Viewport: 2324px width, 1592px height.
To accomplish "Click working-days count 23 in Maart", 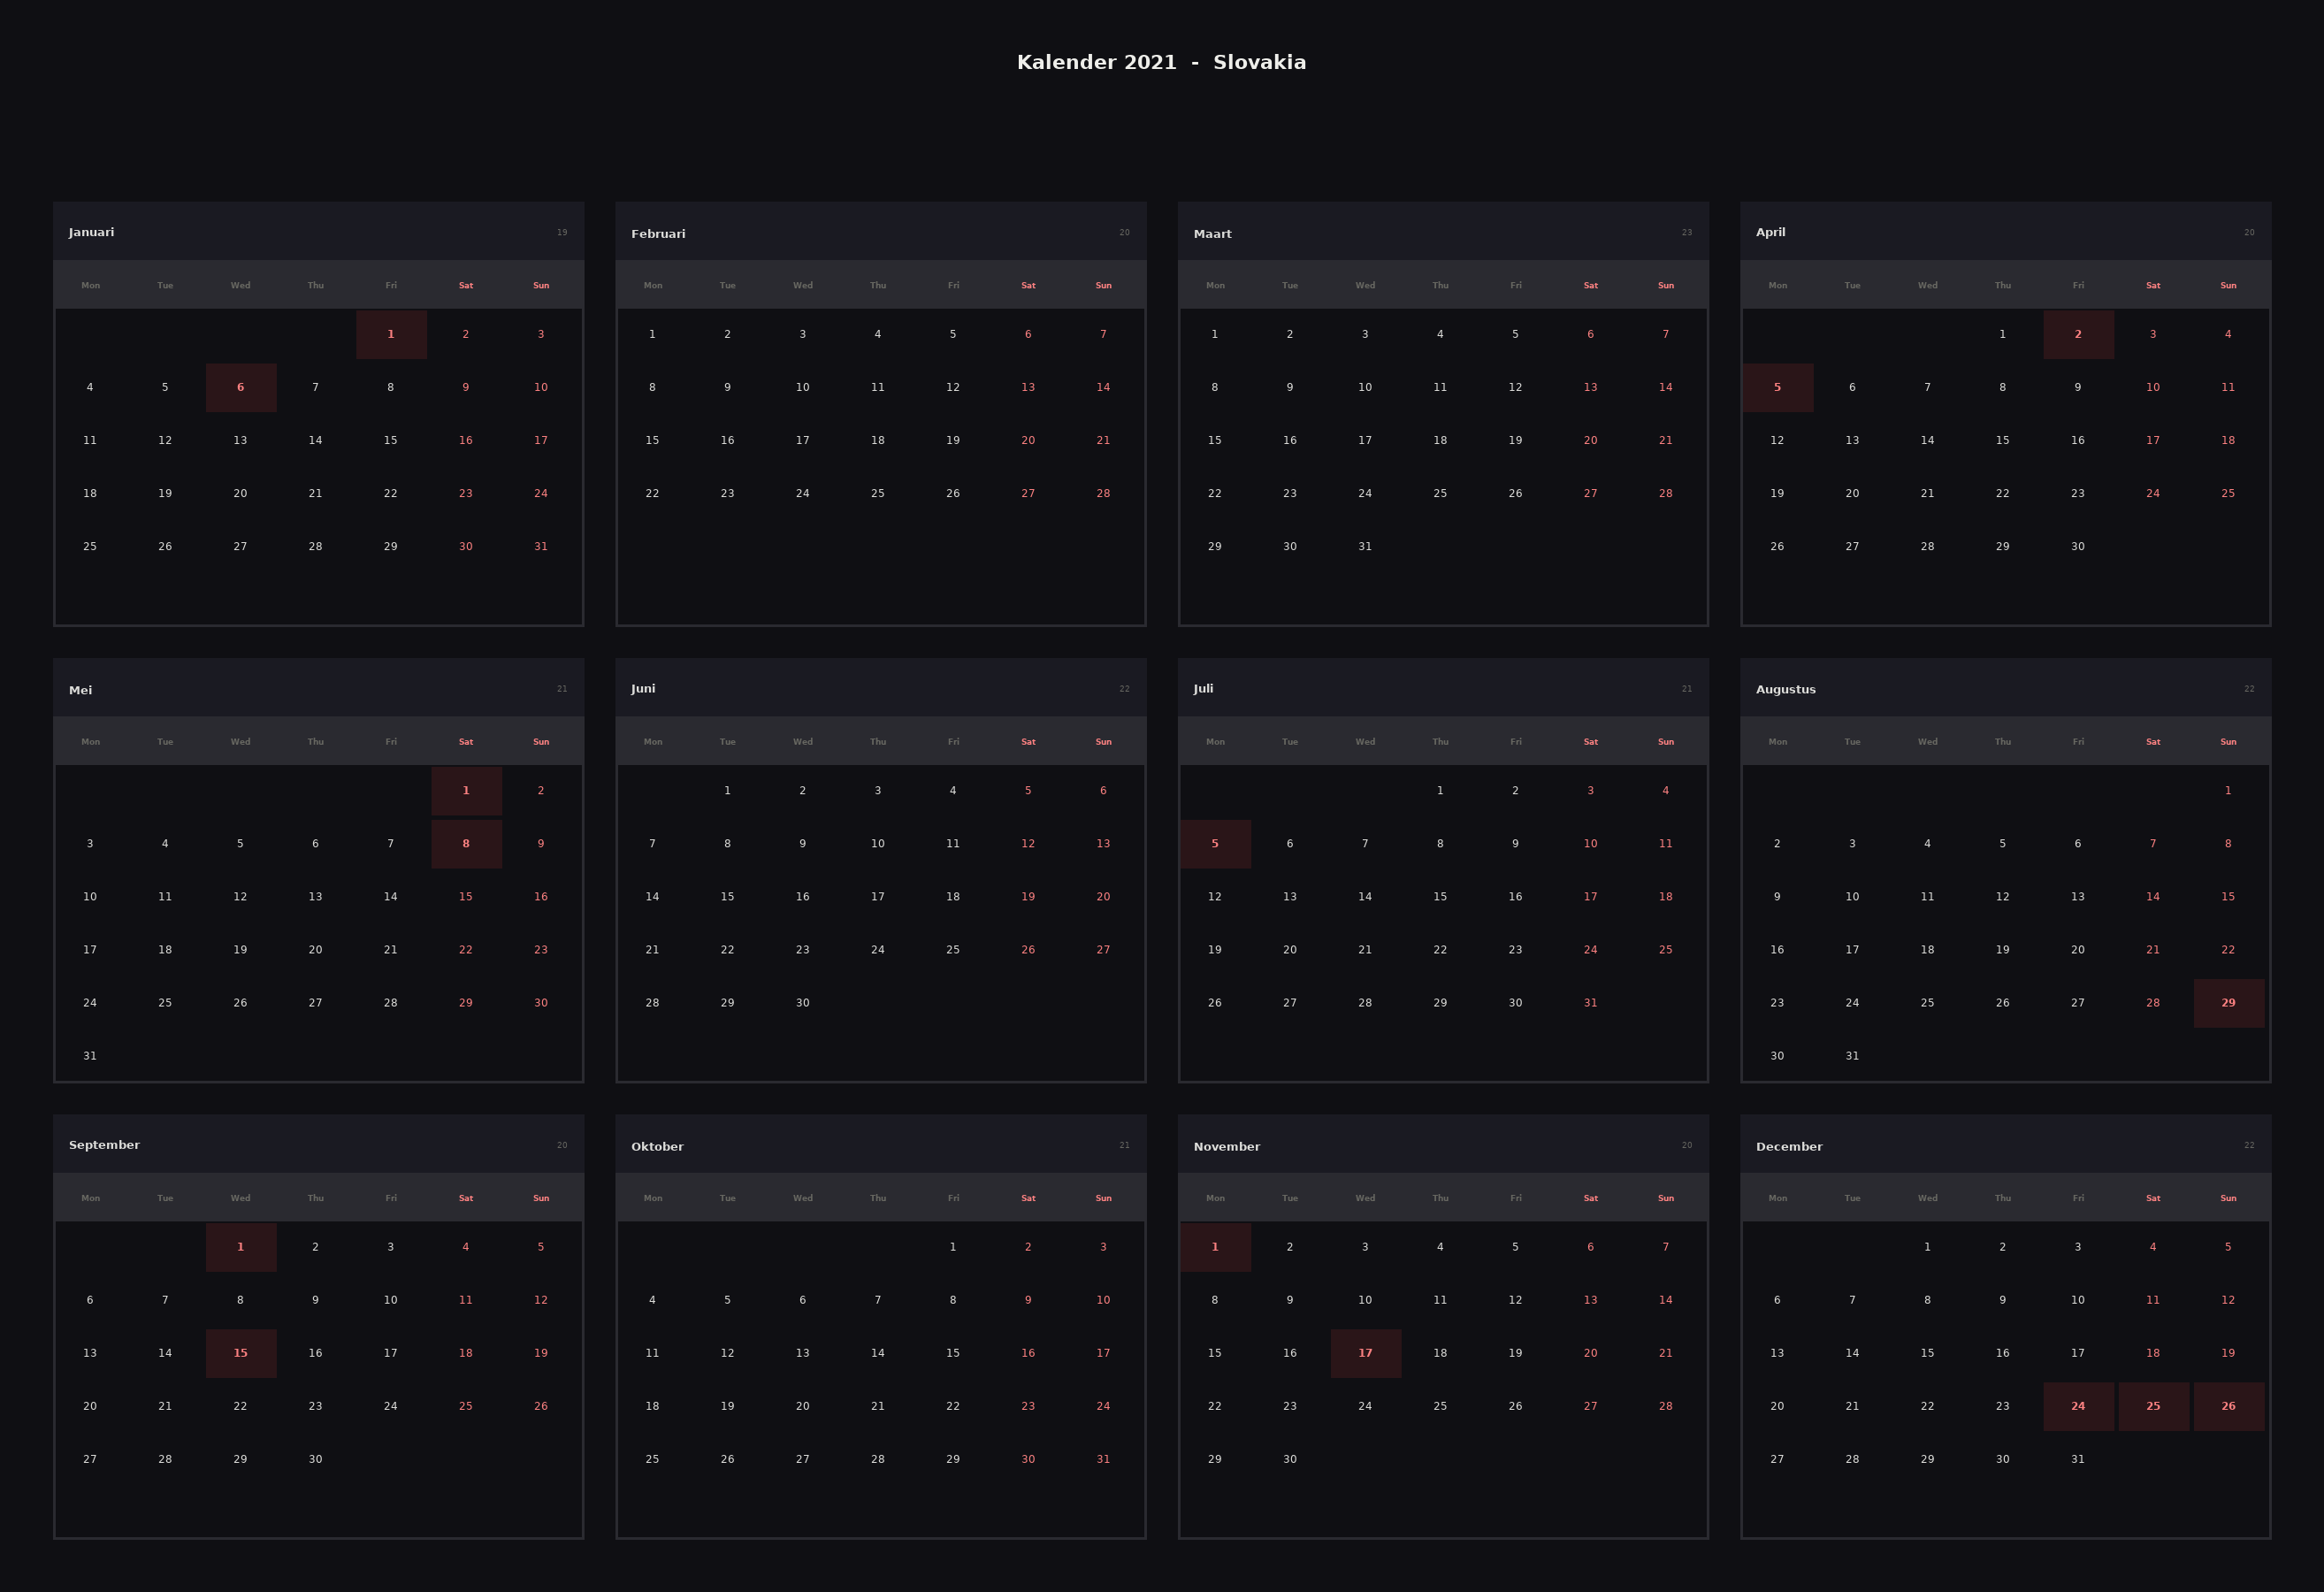I will pyautogui.click(x=1687, y=233).
